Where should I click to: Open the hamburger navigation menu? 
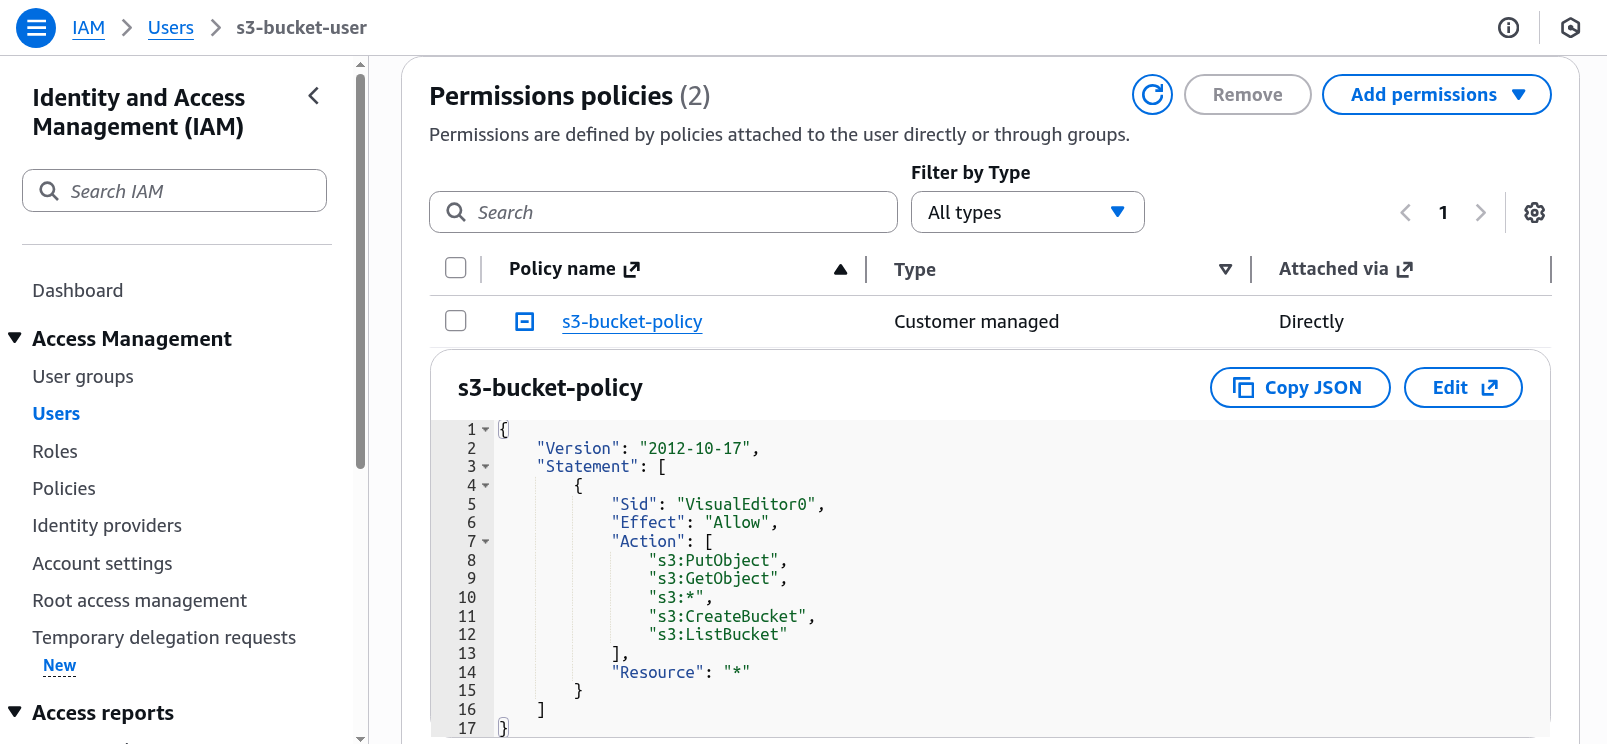36,28
